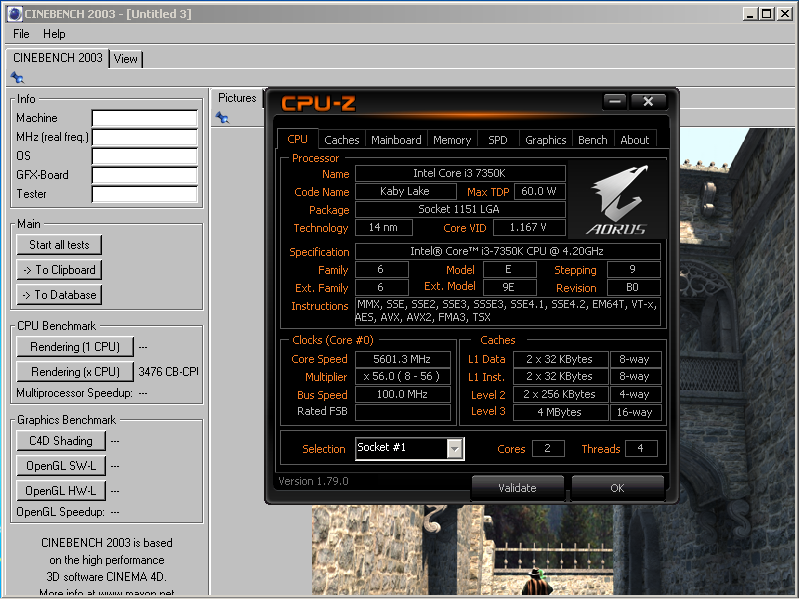Click the Threads value 4
Image resolution: width=799 pixels, height=599 pixels.
tap(641, 449)
